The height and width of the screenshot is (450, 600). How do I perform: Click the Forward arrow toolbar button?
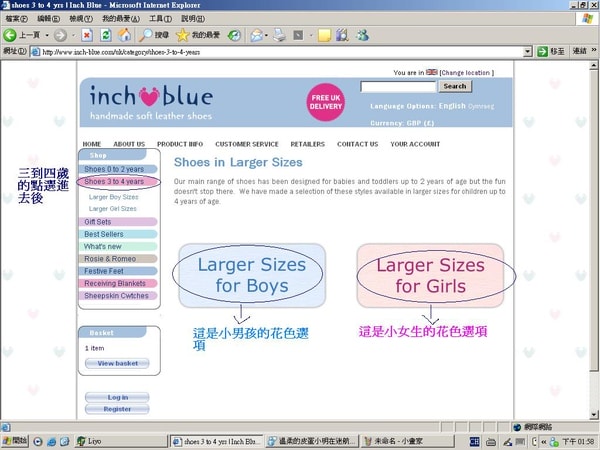coord(60,35)
